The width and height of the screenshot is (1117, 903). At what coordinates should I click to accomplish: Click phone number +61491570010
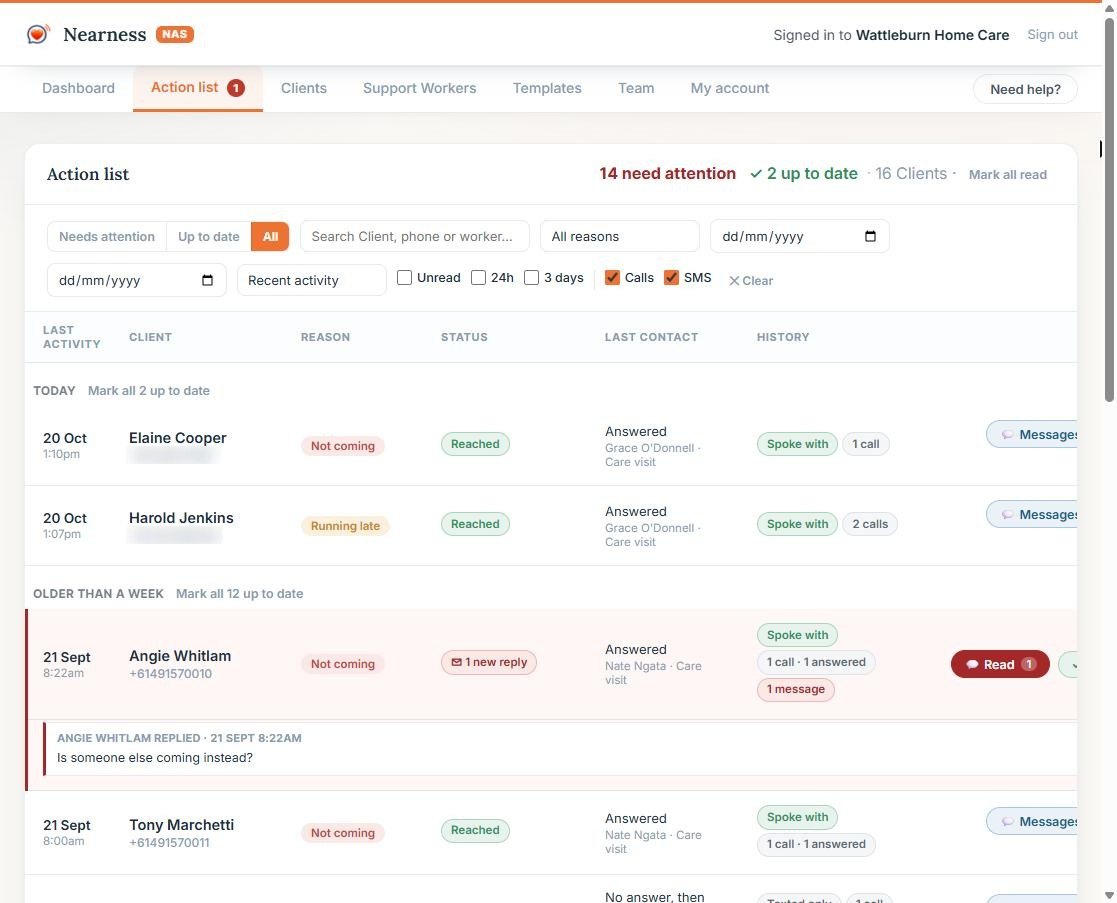(170, 674)
